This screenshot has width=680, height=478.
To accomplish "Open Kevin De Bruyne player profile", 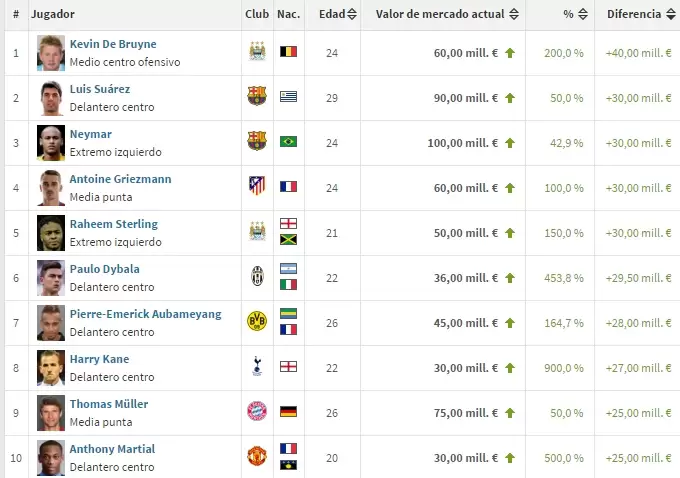I will tap(113, 44).
